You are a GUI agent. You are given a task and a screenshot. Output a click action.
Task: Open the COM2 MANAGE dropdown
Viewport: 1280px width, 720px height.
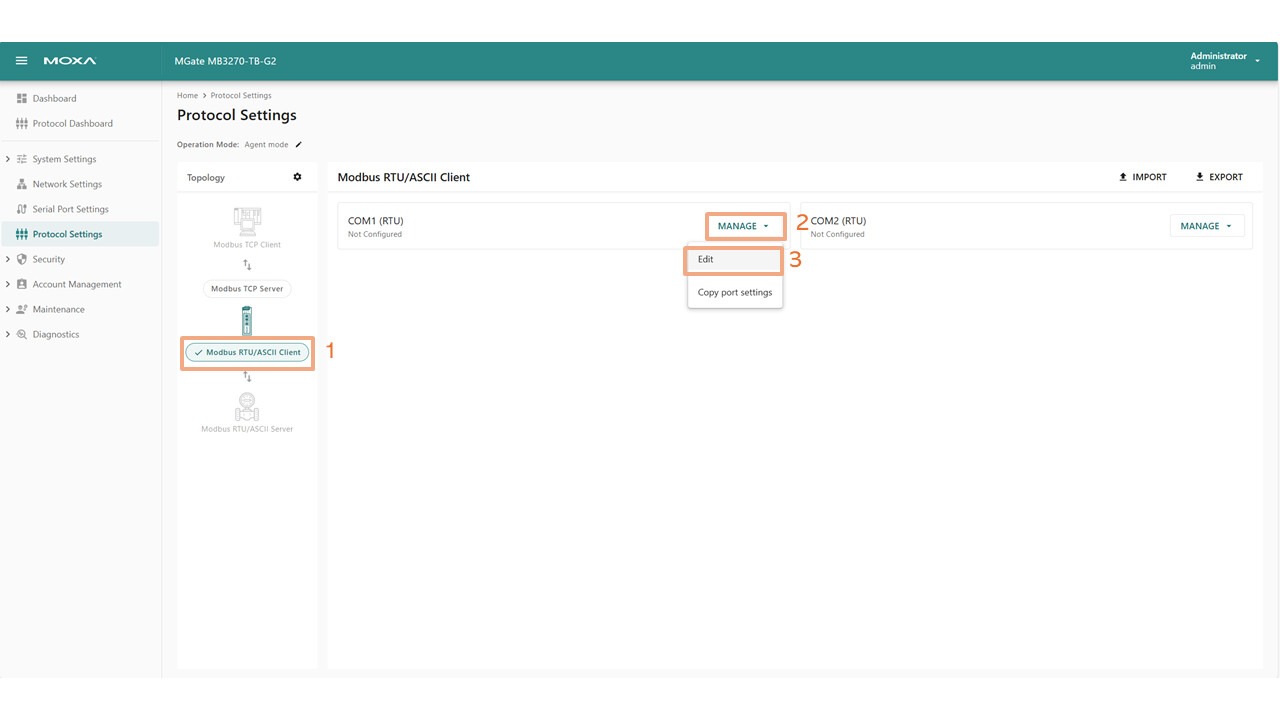[1206, 226]
